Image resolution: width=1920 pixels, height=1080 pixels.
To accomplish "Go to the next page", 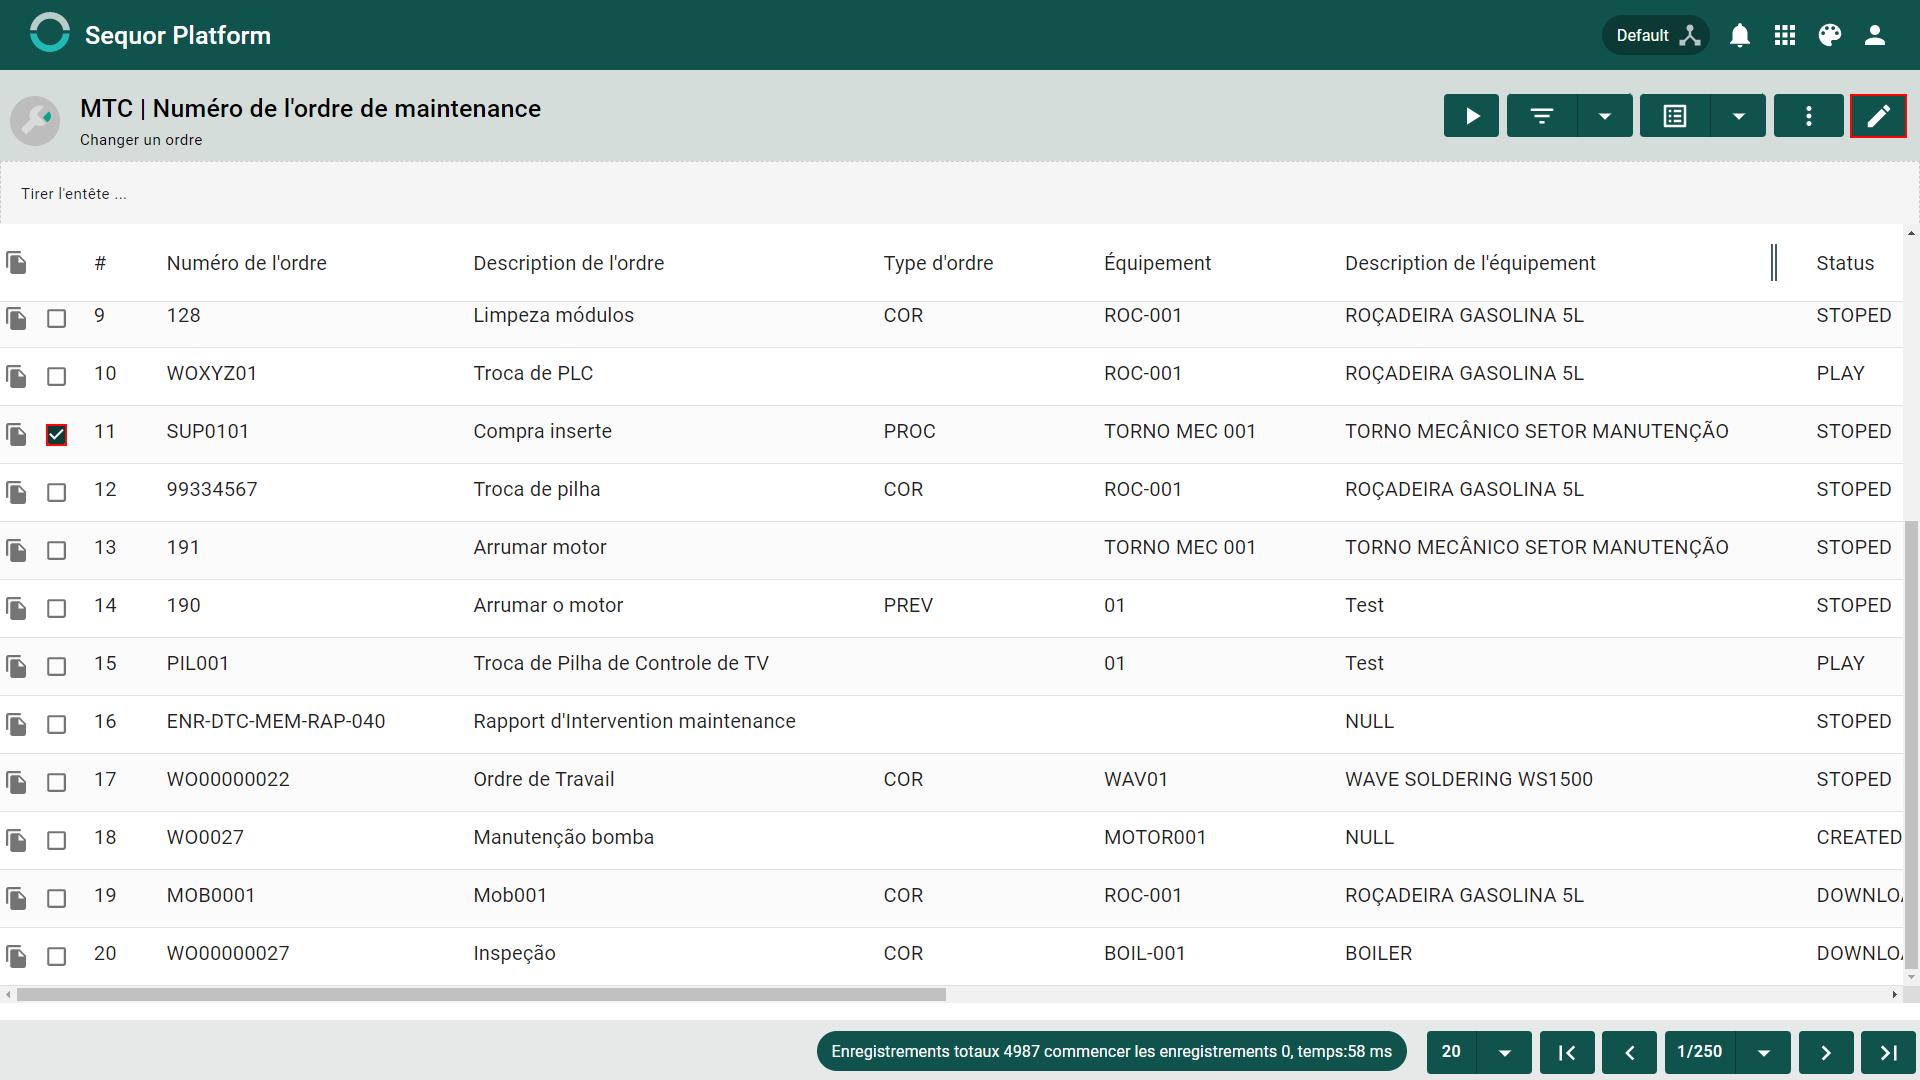I will (x=1826, y=1052).
